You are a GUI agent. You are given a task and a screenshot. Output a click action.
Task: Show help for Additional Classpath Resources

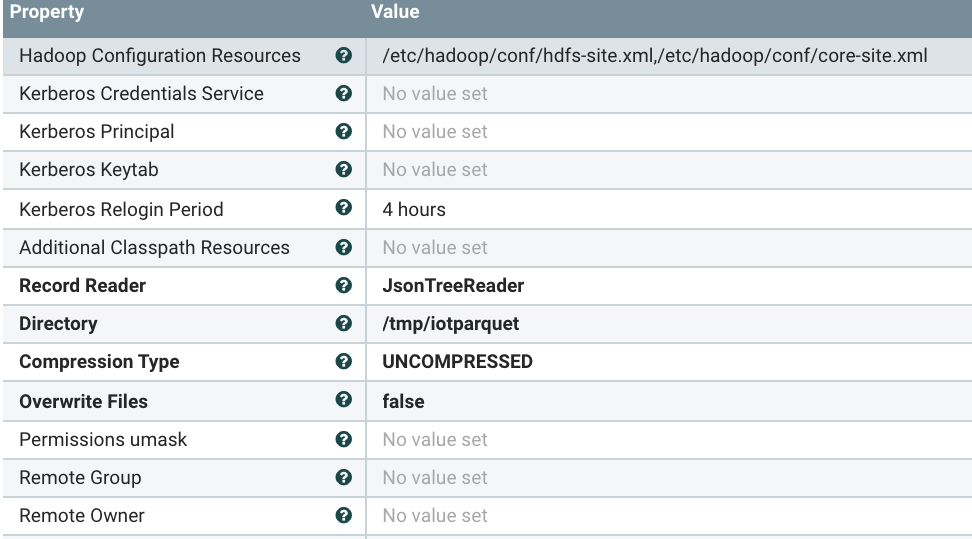tap(343, 247)
